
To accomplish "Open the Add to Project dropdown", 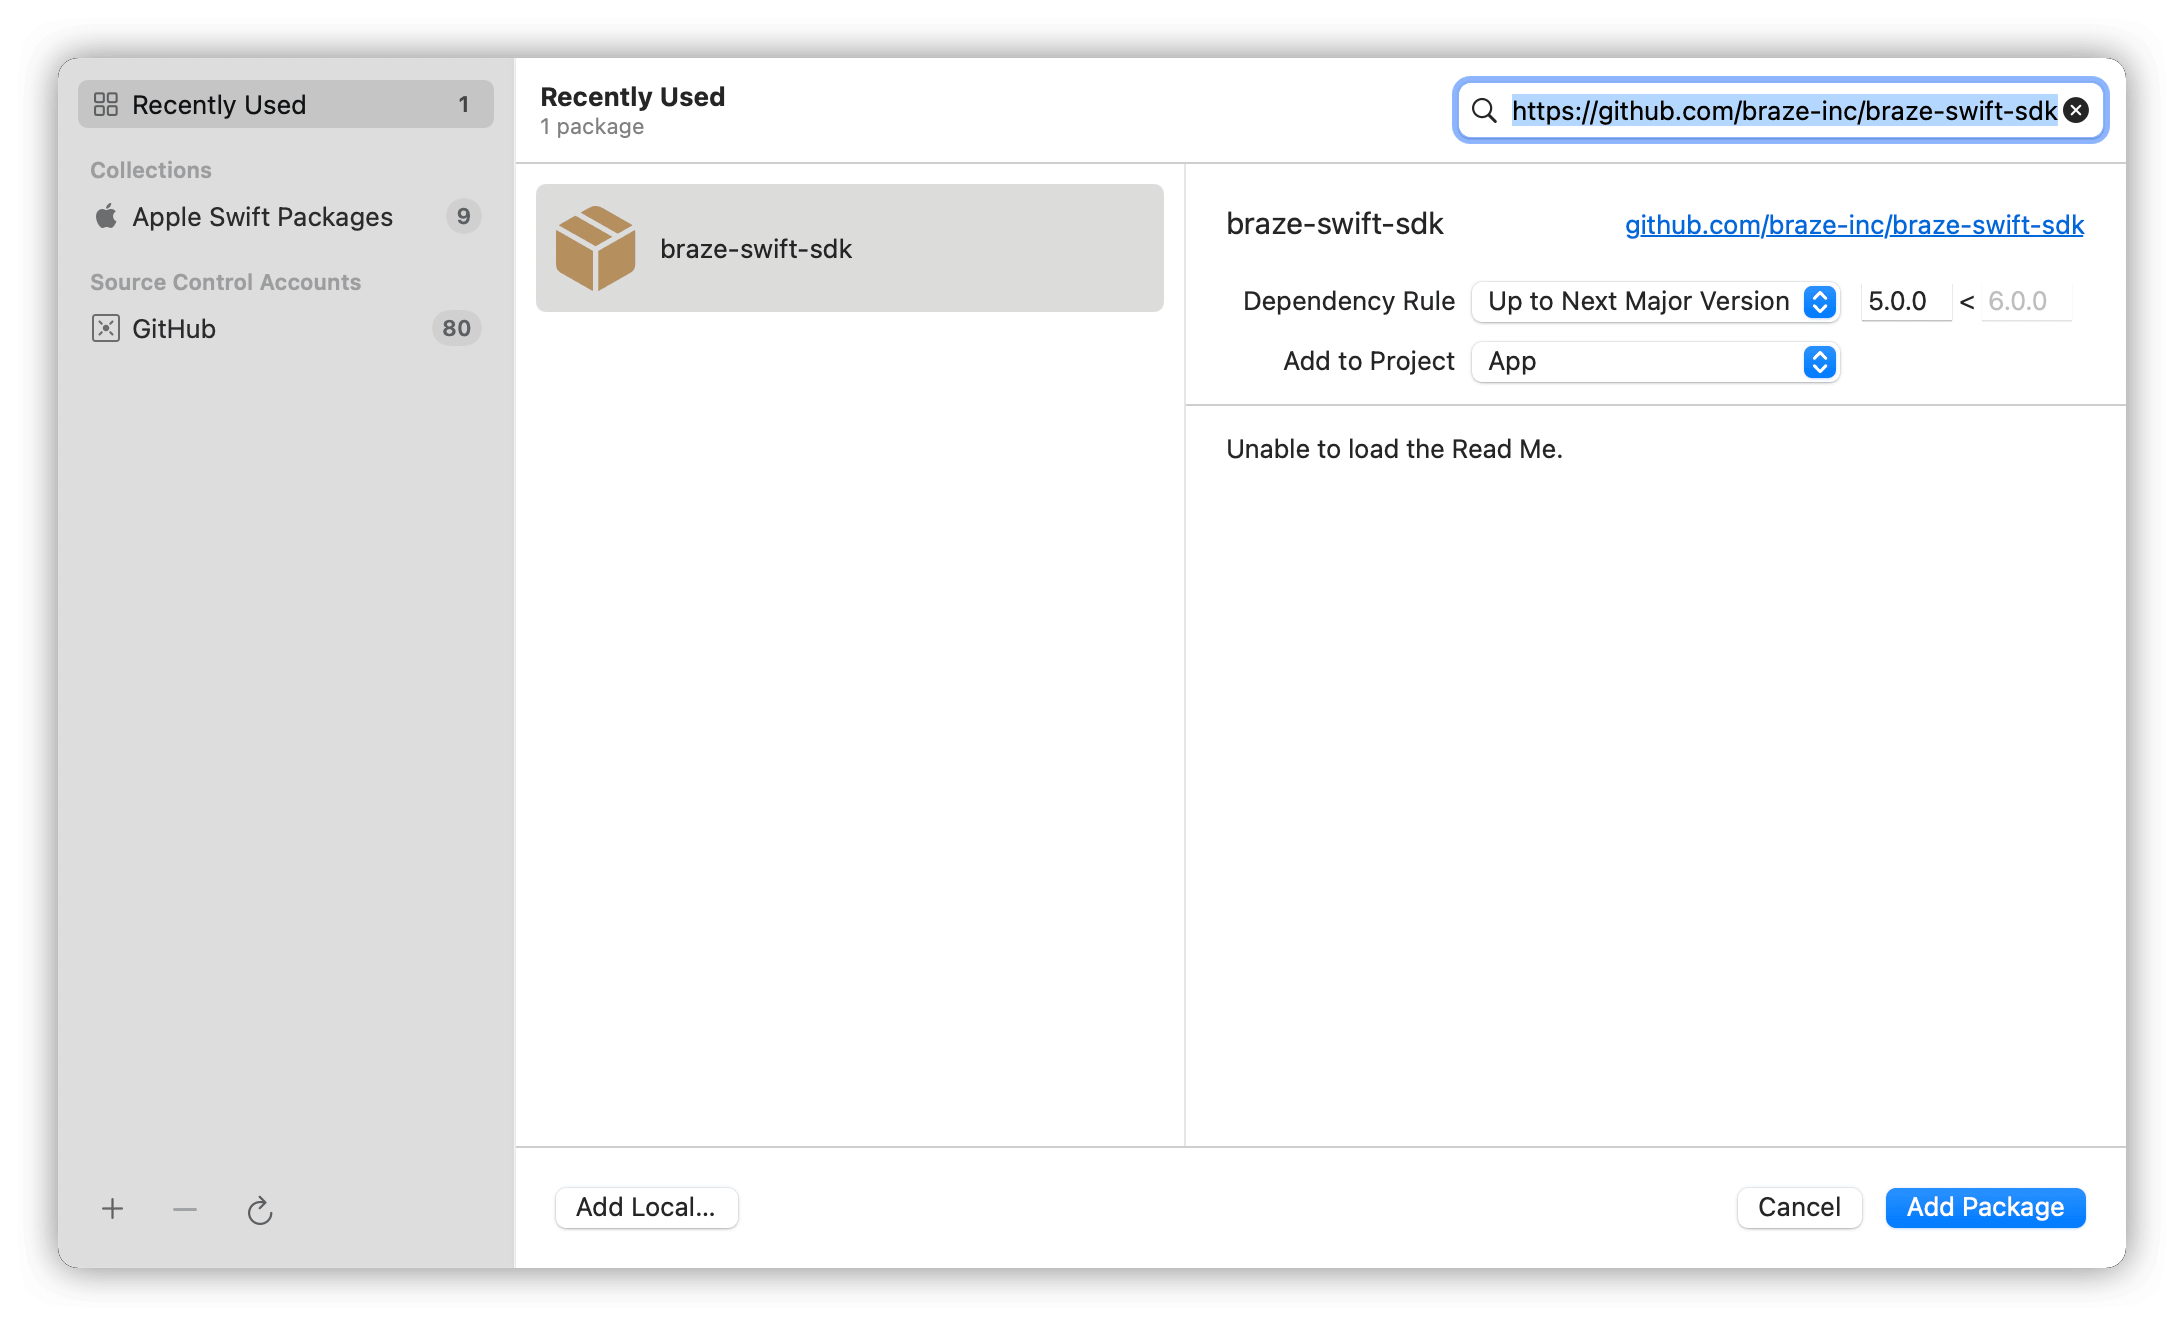I will pyautogui.click(x=1656, y=361).
